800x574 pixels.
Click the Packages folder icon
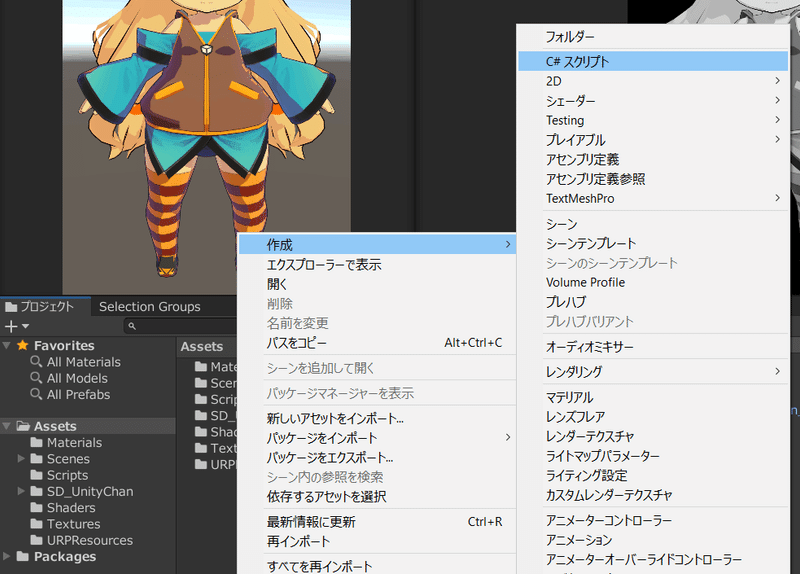pos(22,556)
